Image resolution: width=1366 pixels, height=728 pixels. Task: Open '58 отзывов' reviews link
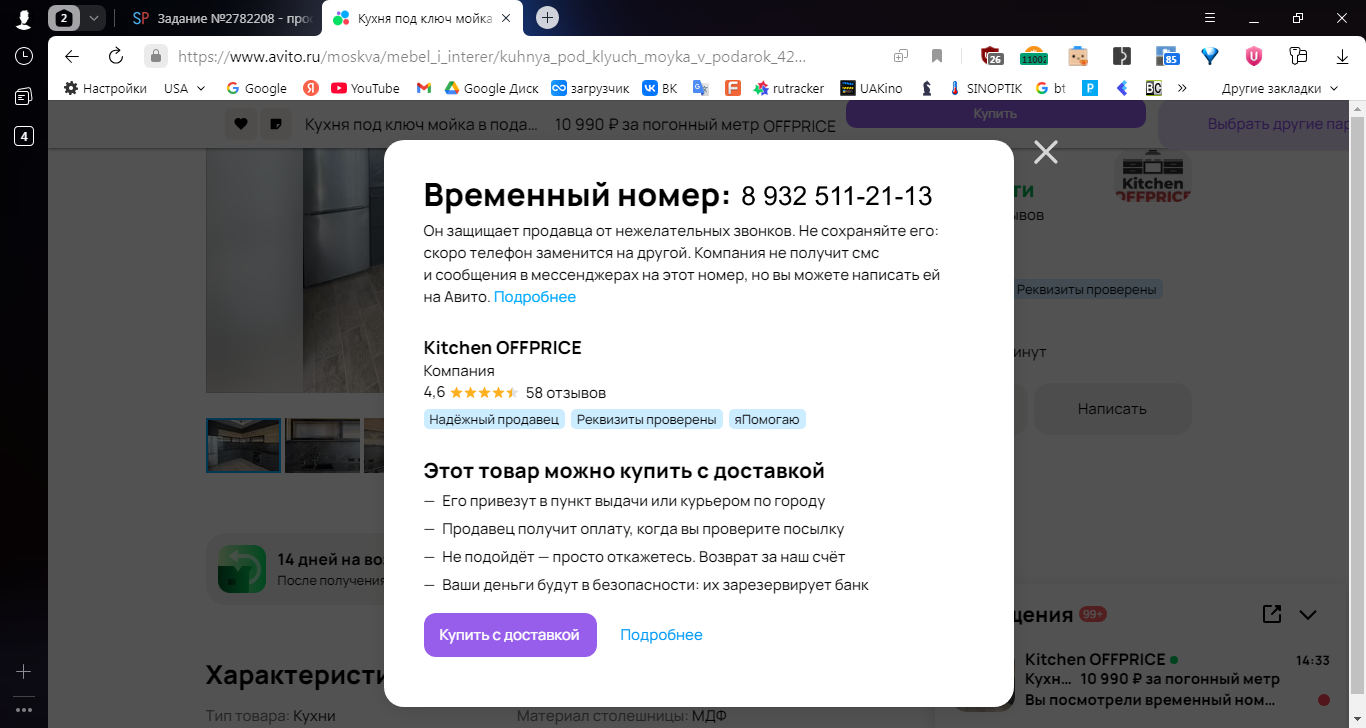pyautogui.click(x=566, y=392)
